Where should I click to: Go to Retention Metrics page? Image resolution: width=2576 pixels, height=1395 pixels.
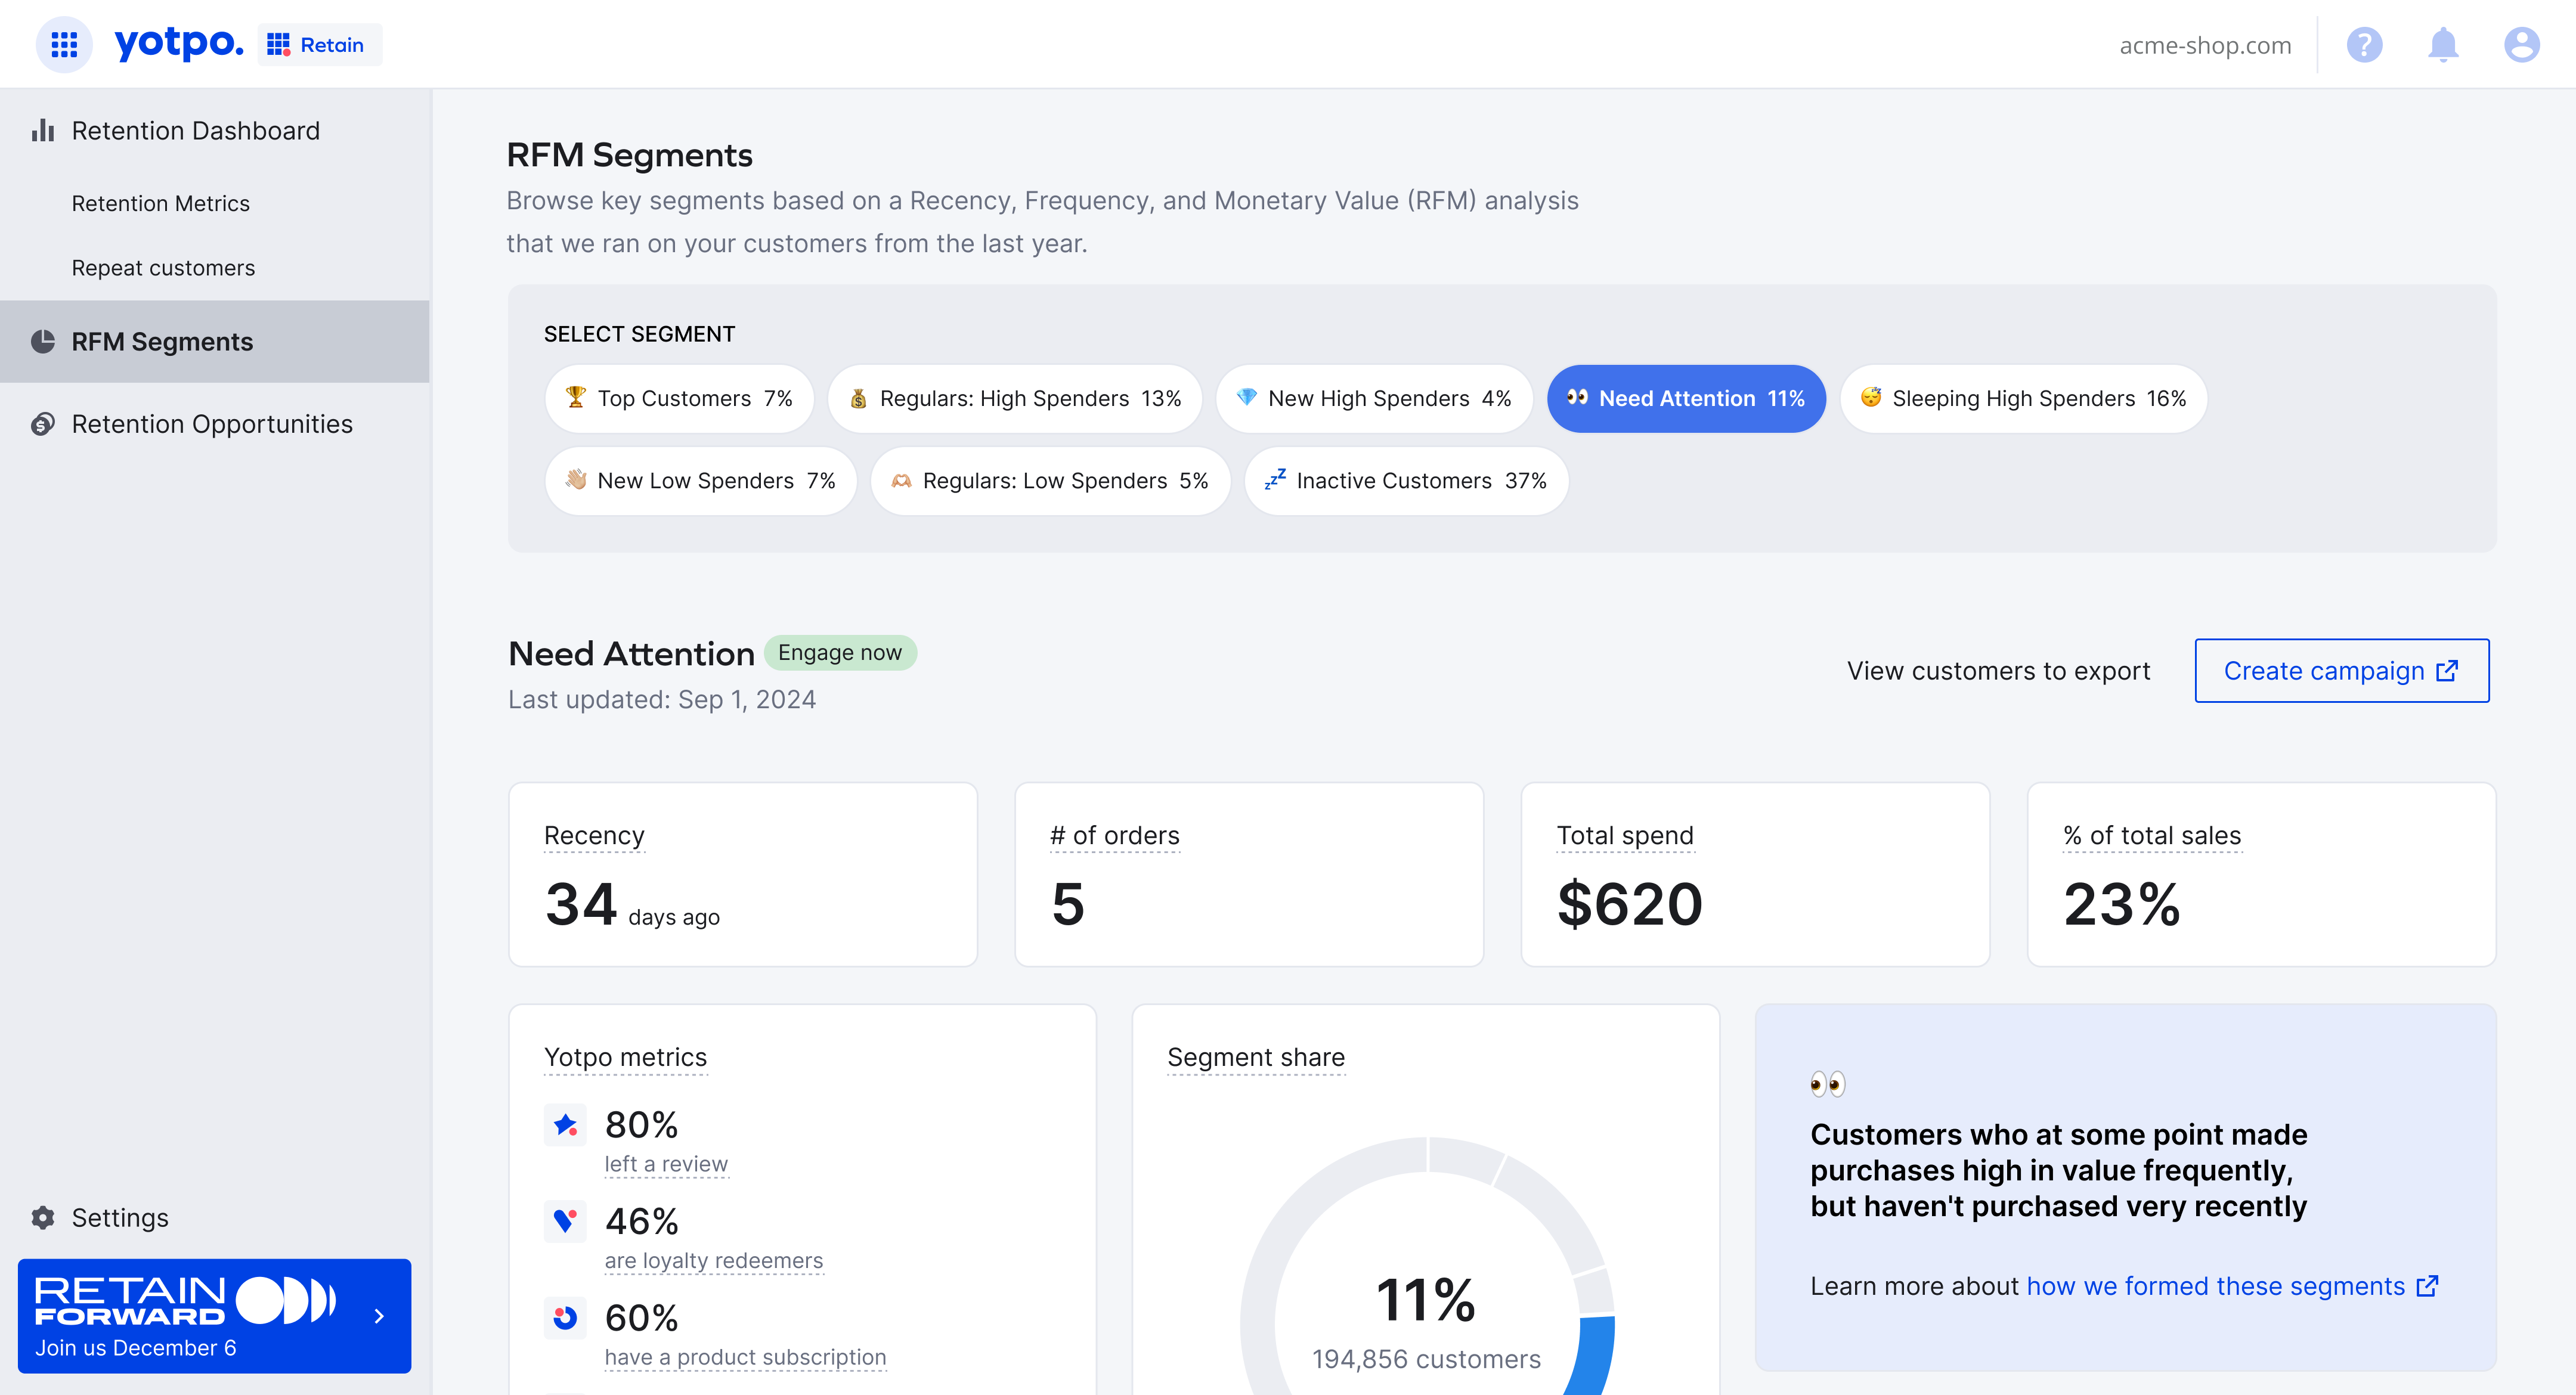coord(161,204)
